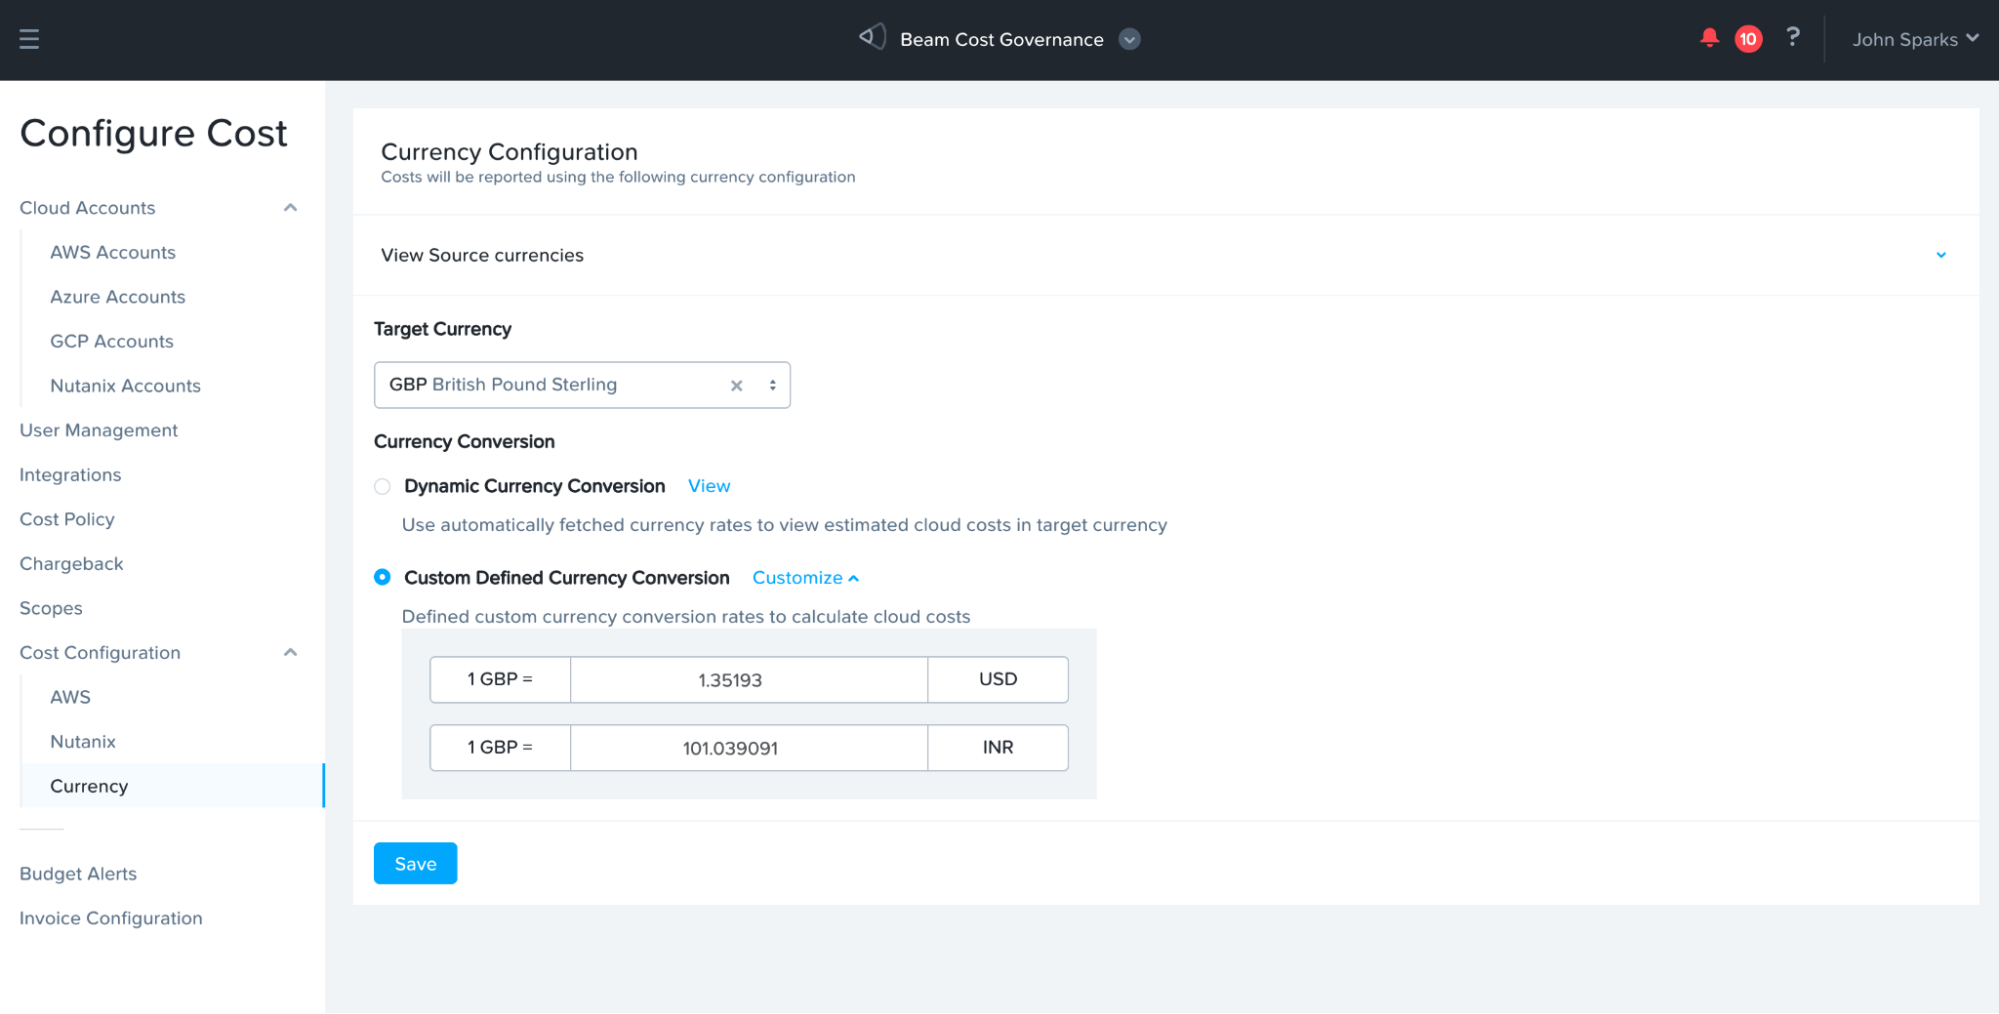Click the megaphone announcement icon
The width and height of the screenshot is (1999, 1014).
coord(872,38)
